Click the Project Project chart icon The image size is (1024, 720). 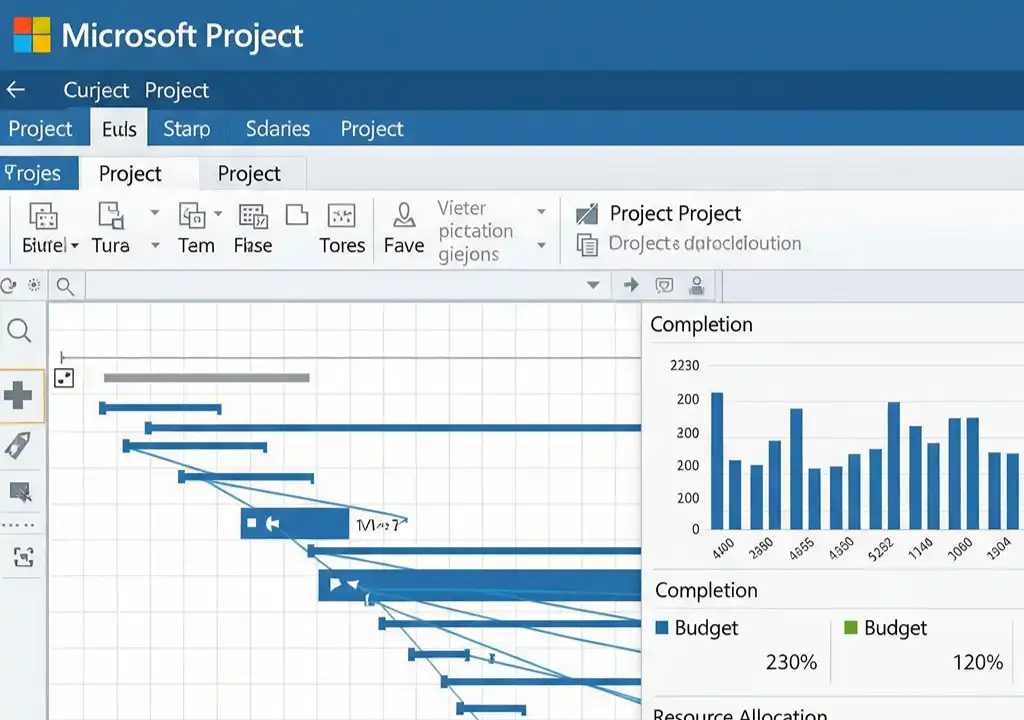(x=587, y=214)
